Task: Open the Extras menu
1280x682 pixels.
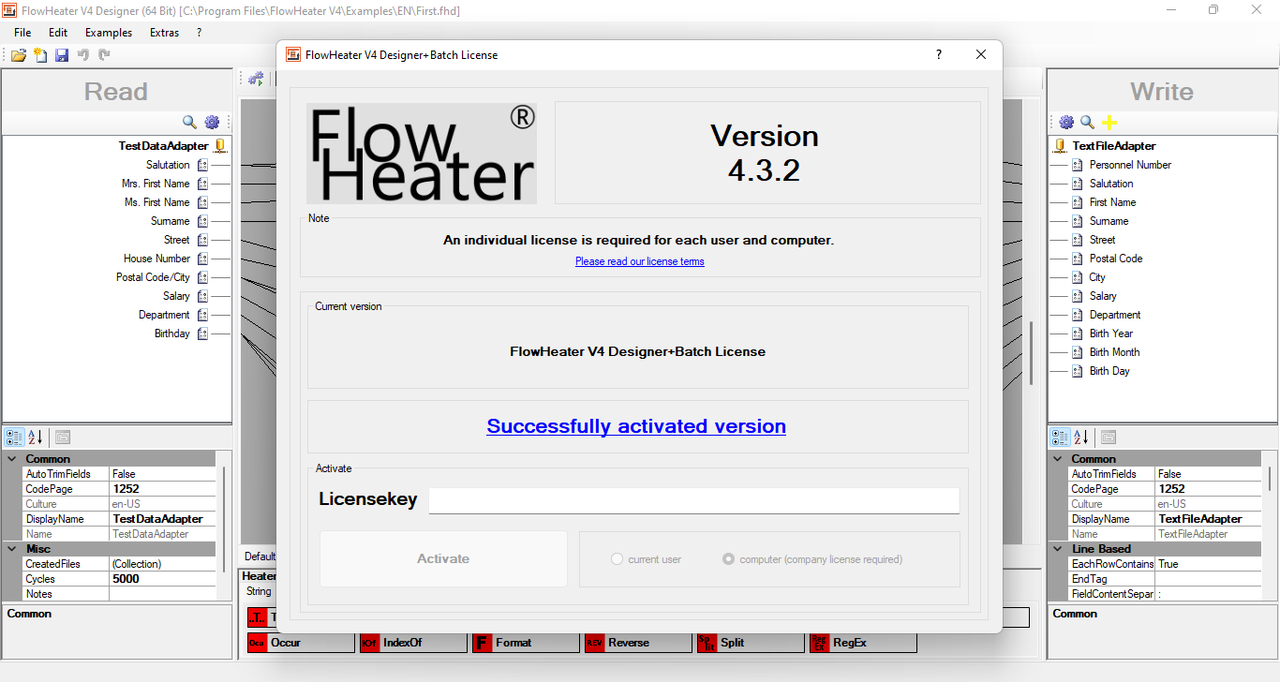Action: [164, 33]
